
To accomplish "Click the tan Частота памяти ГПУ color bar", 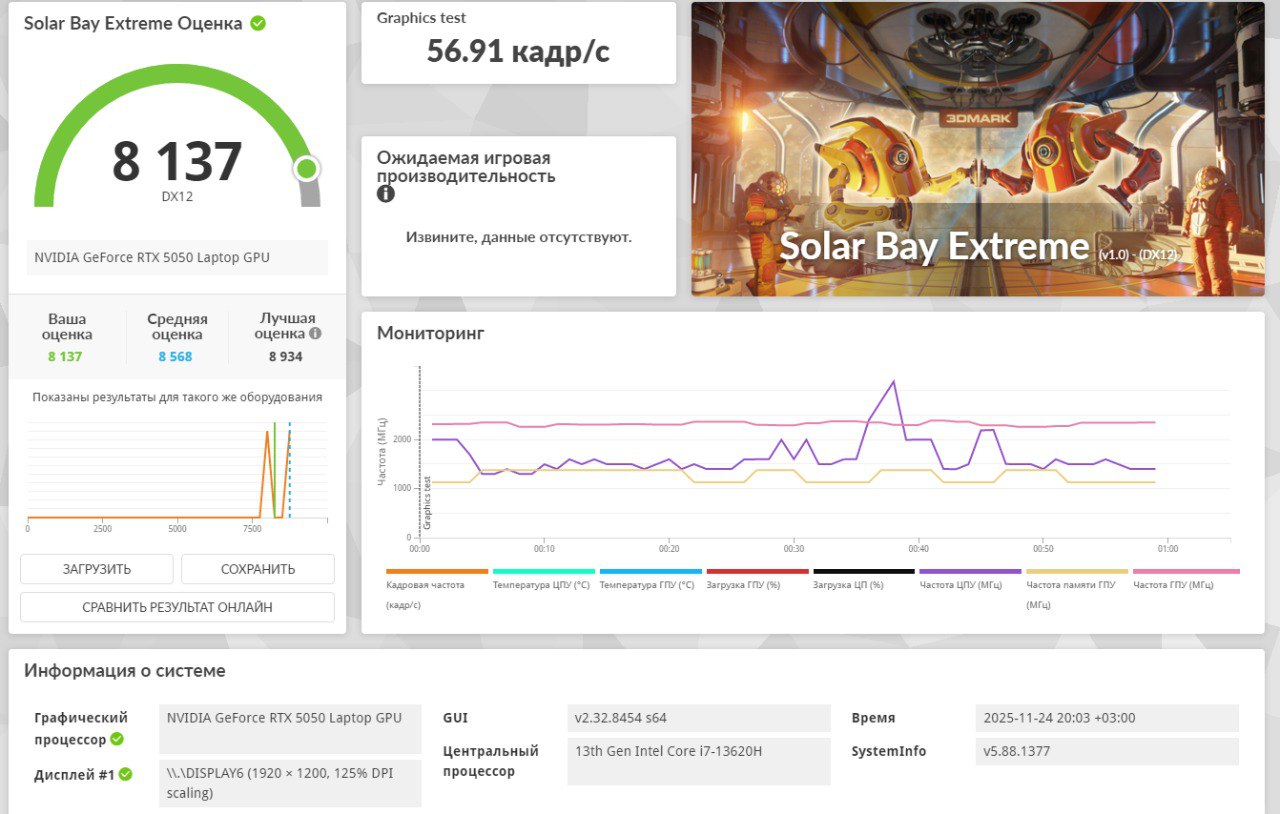I will tap(1077, 572).
